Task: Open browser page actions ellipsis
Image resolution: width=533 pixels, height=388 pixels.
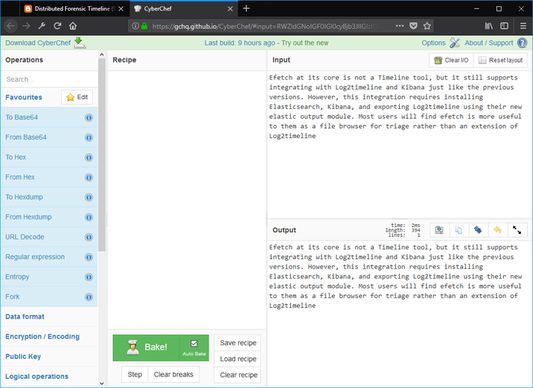Action: [x=400, y=26]
